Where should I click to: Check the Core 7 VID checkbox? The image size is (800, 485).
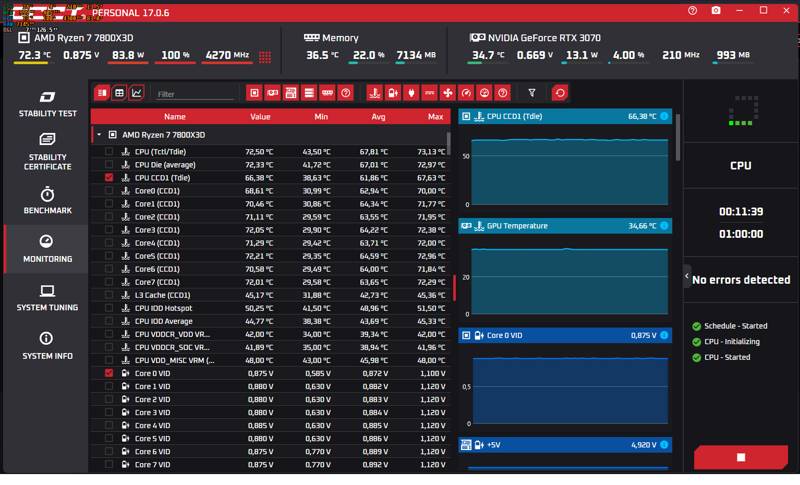click(x=109, y=464)
